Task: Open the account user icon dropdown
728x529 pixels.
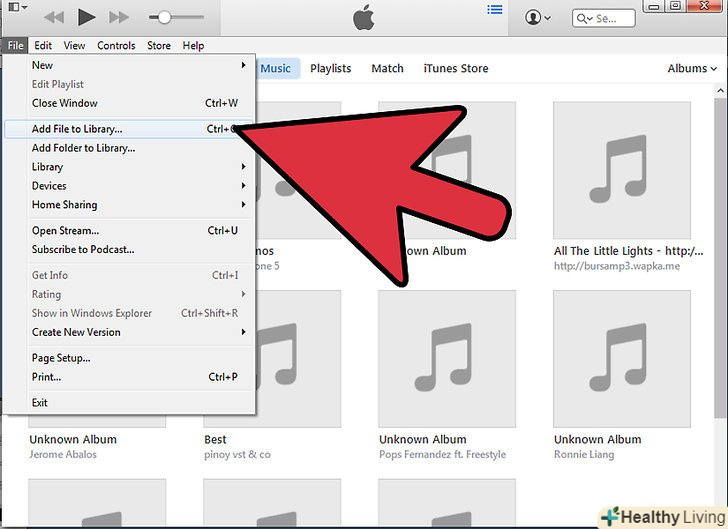Action: (538, 18)
